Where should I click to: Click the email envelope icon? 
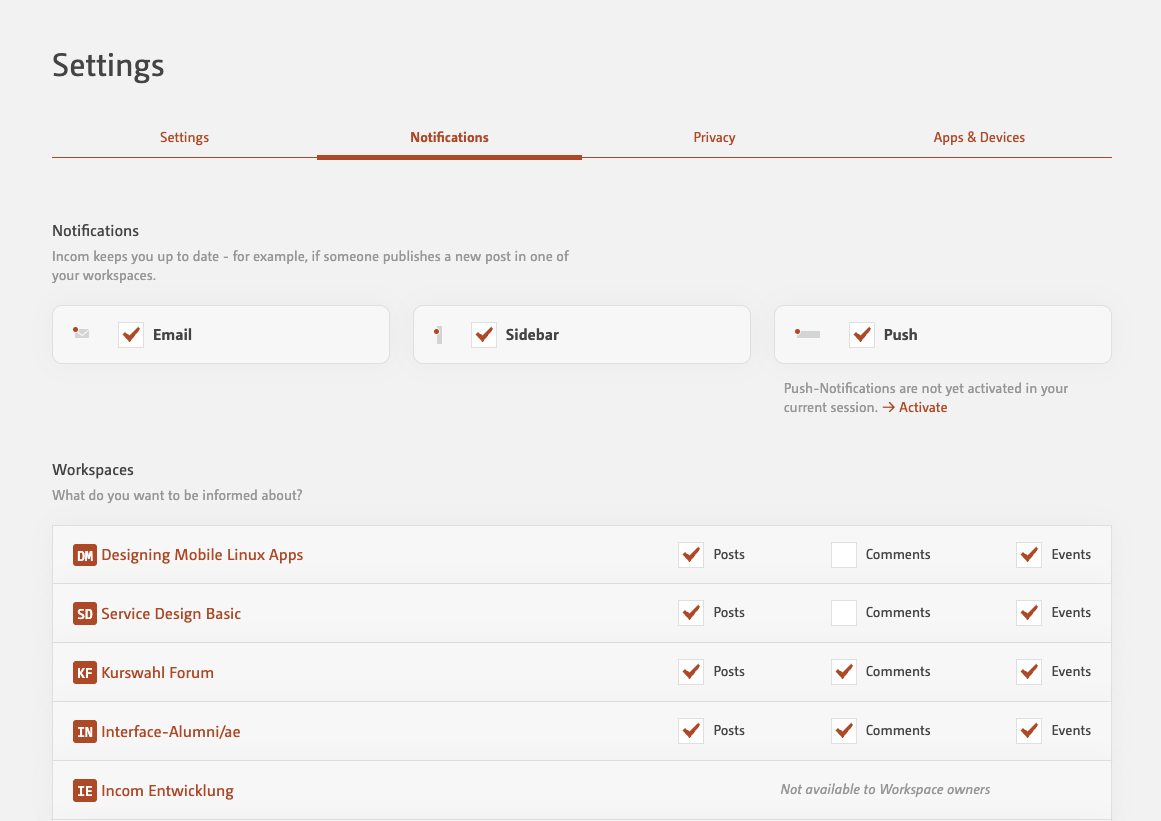pyautogui.click(x=81, y=333)
